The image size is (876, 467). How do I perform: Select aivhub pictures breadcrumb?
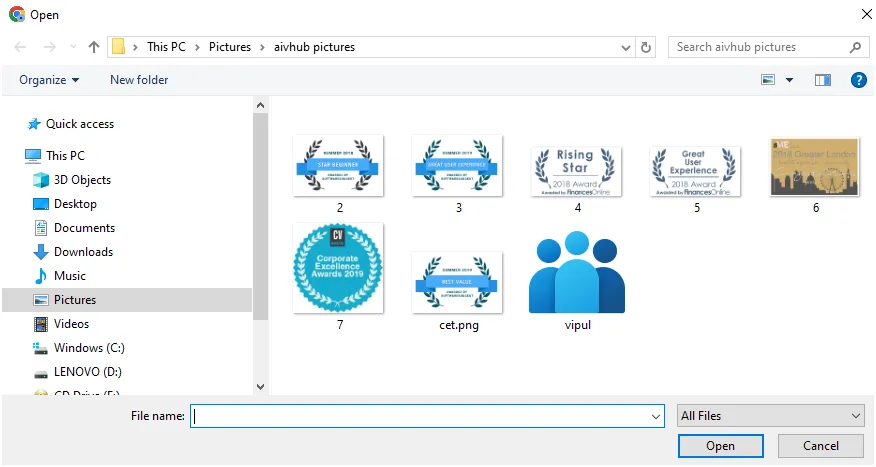pyautogui.click(x=314, y=47)
